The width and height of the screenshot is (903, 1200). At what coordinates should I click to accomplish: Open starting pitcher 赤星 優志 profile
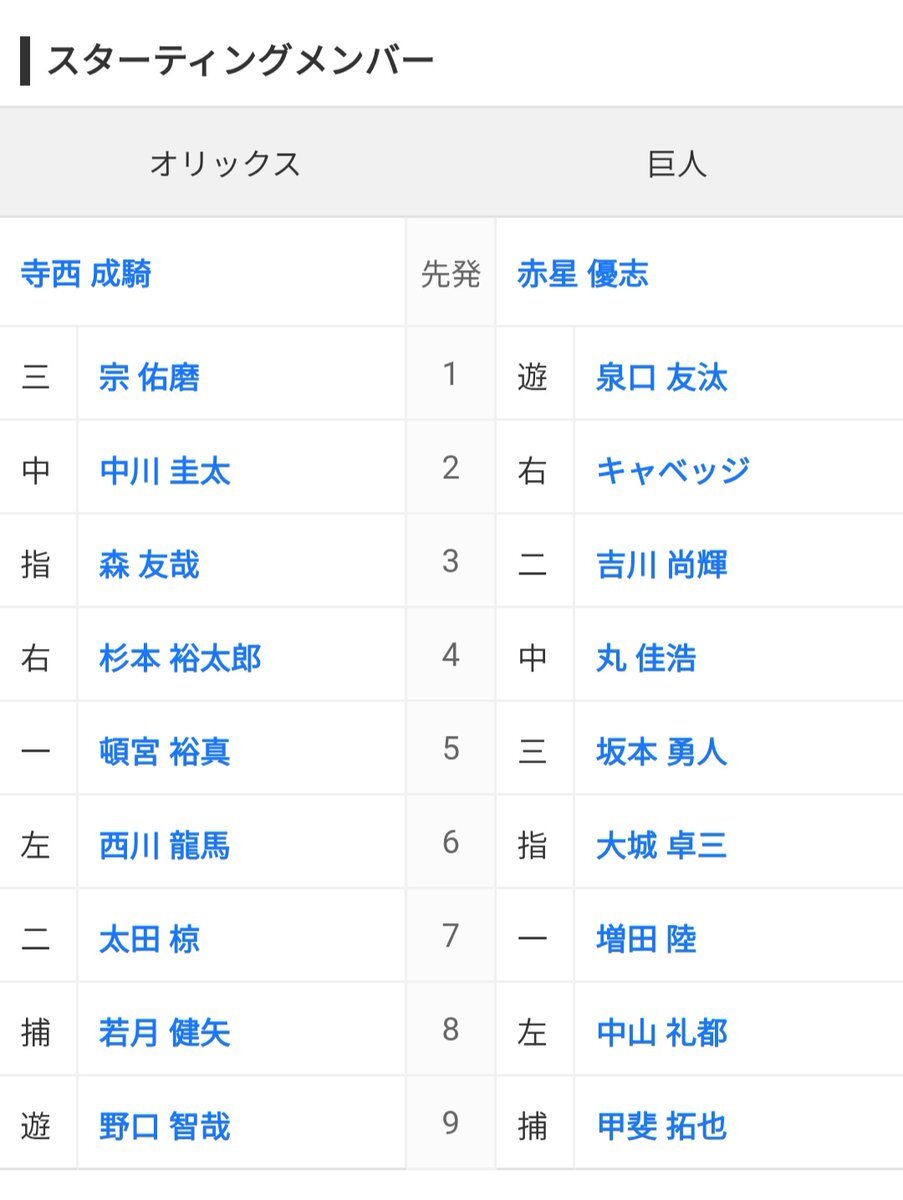pyautogui.click(x=583, y=273)
